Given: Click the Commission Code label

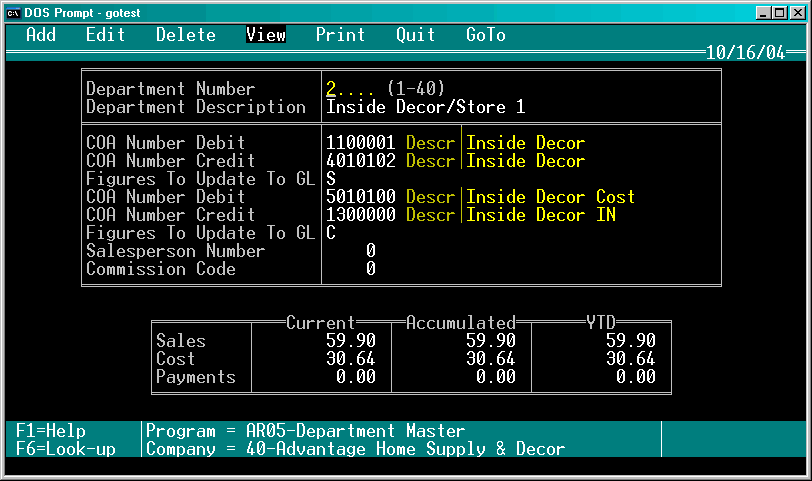Looking at the screenshot, I should point(161,269).
